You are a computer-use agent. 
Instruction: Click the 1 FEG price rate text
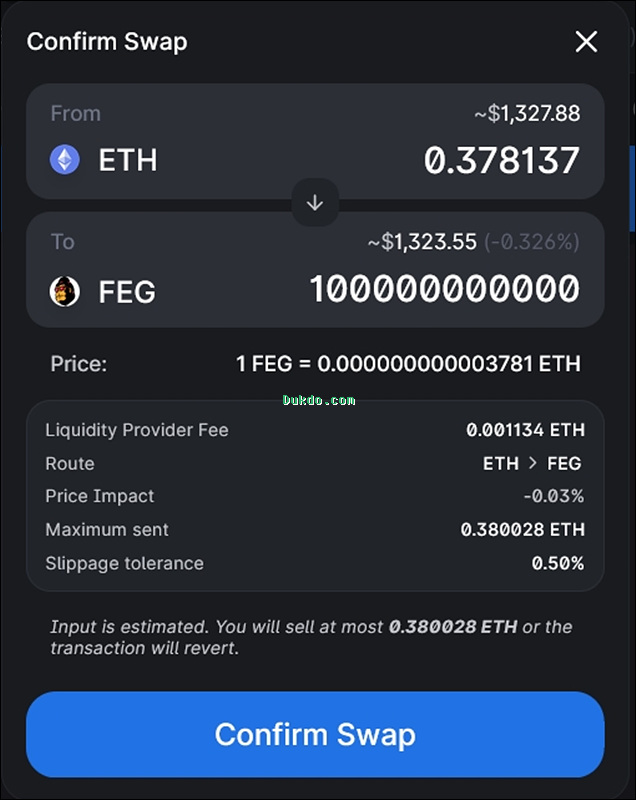coord(408,363)
